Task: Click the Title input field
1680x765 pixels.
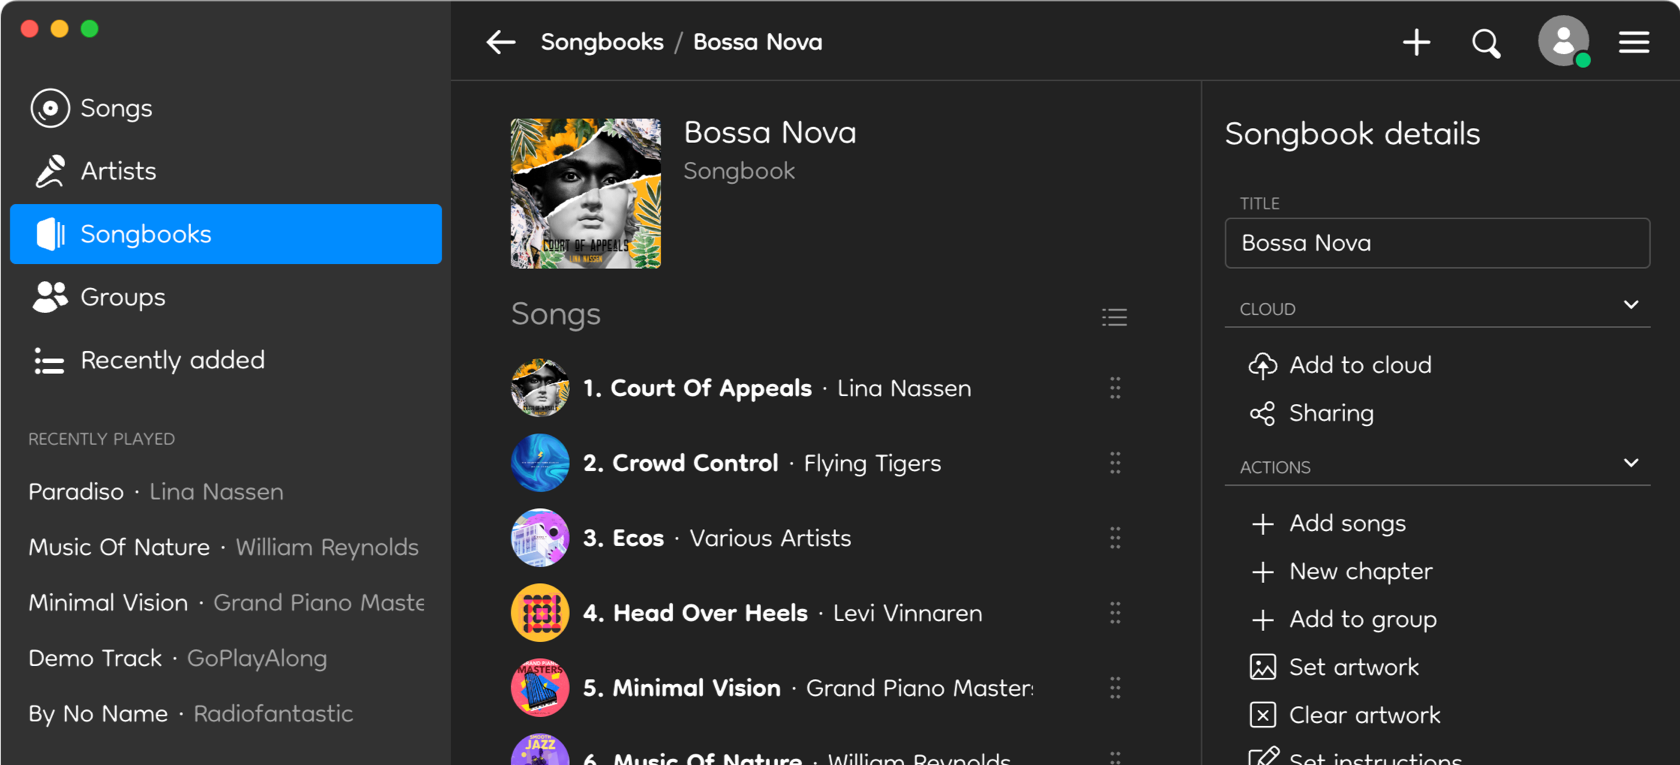Action: [1436, 243]
